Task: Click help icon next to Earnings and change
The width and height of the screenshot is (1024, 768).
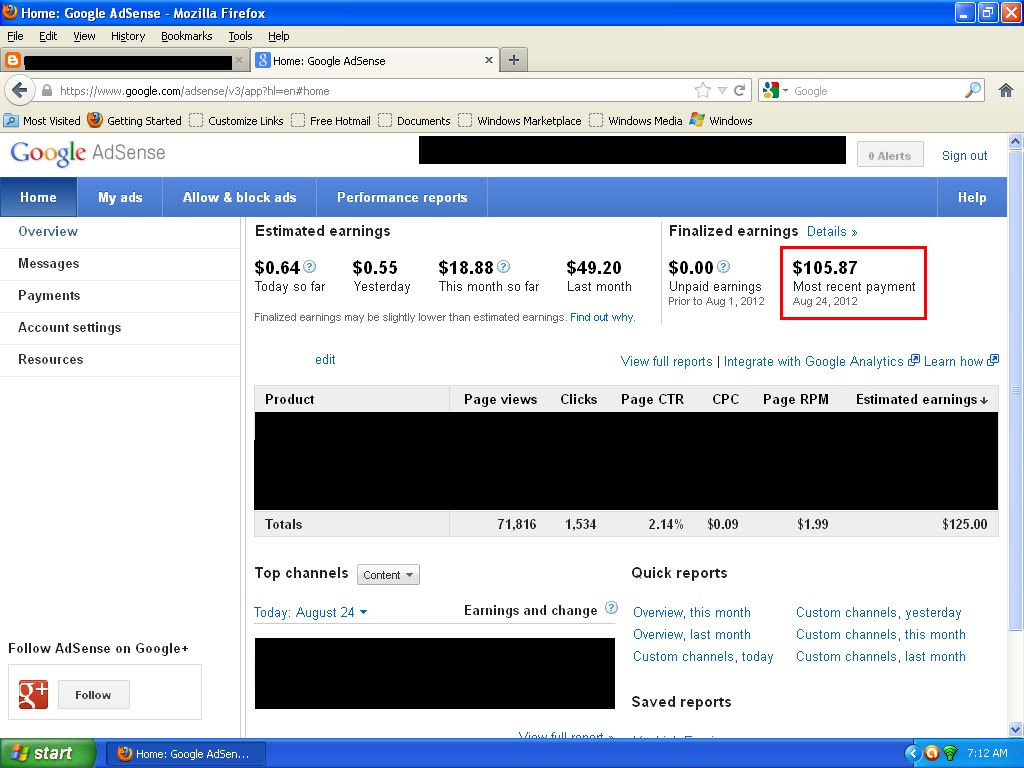Action: click(611, 608)
